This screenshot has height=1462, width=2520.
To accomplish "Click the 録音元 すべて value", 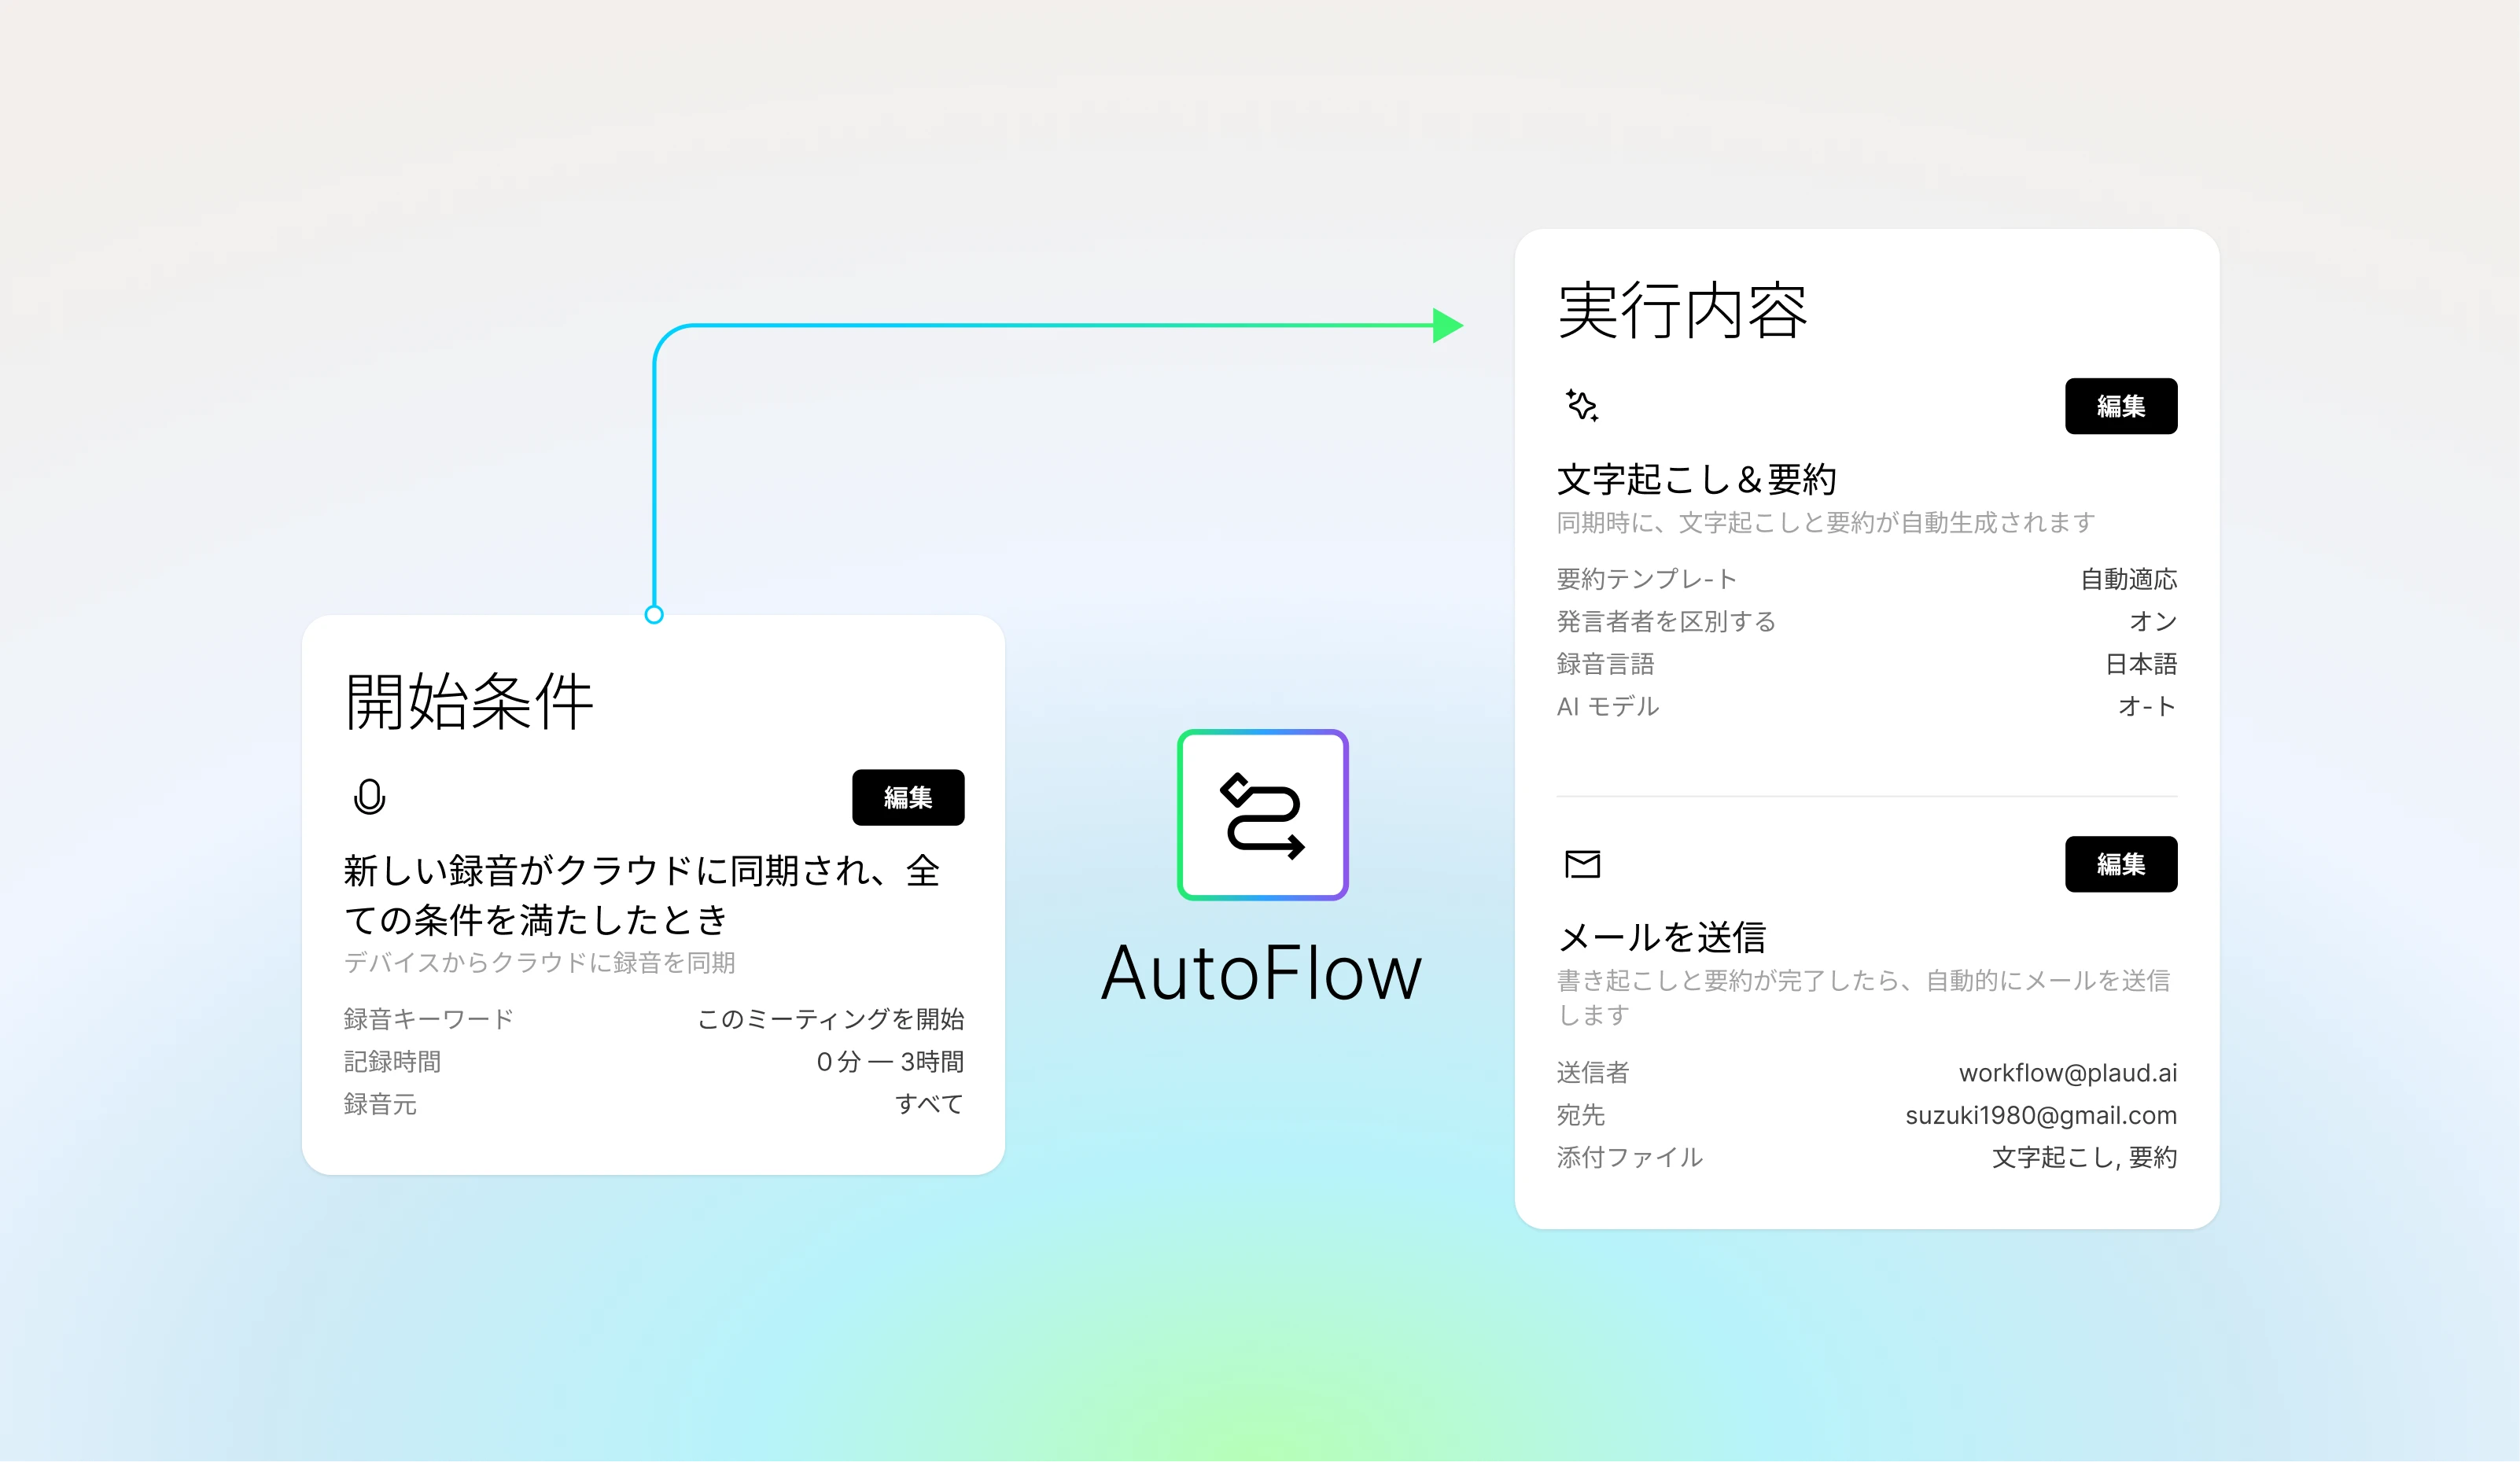I will point(928,1104).
